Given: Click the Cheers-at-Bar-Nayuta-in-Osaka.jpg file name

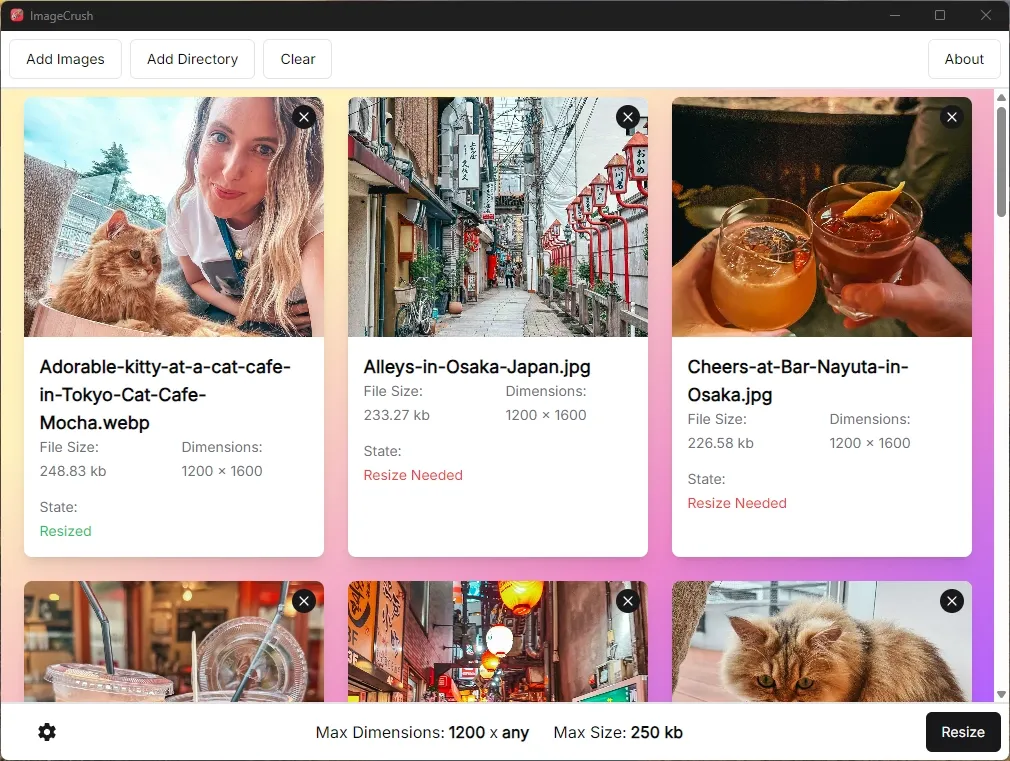Looking at the screenshot, I should [x=797, y=381].
